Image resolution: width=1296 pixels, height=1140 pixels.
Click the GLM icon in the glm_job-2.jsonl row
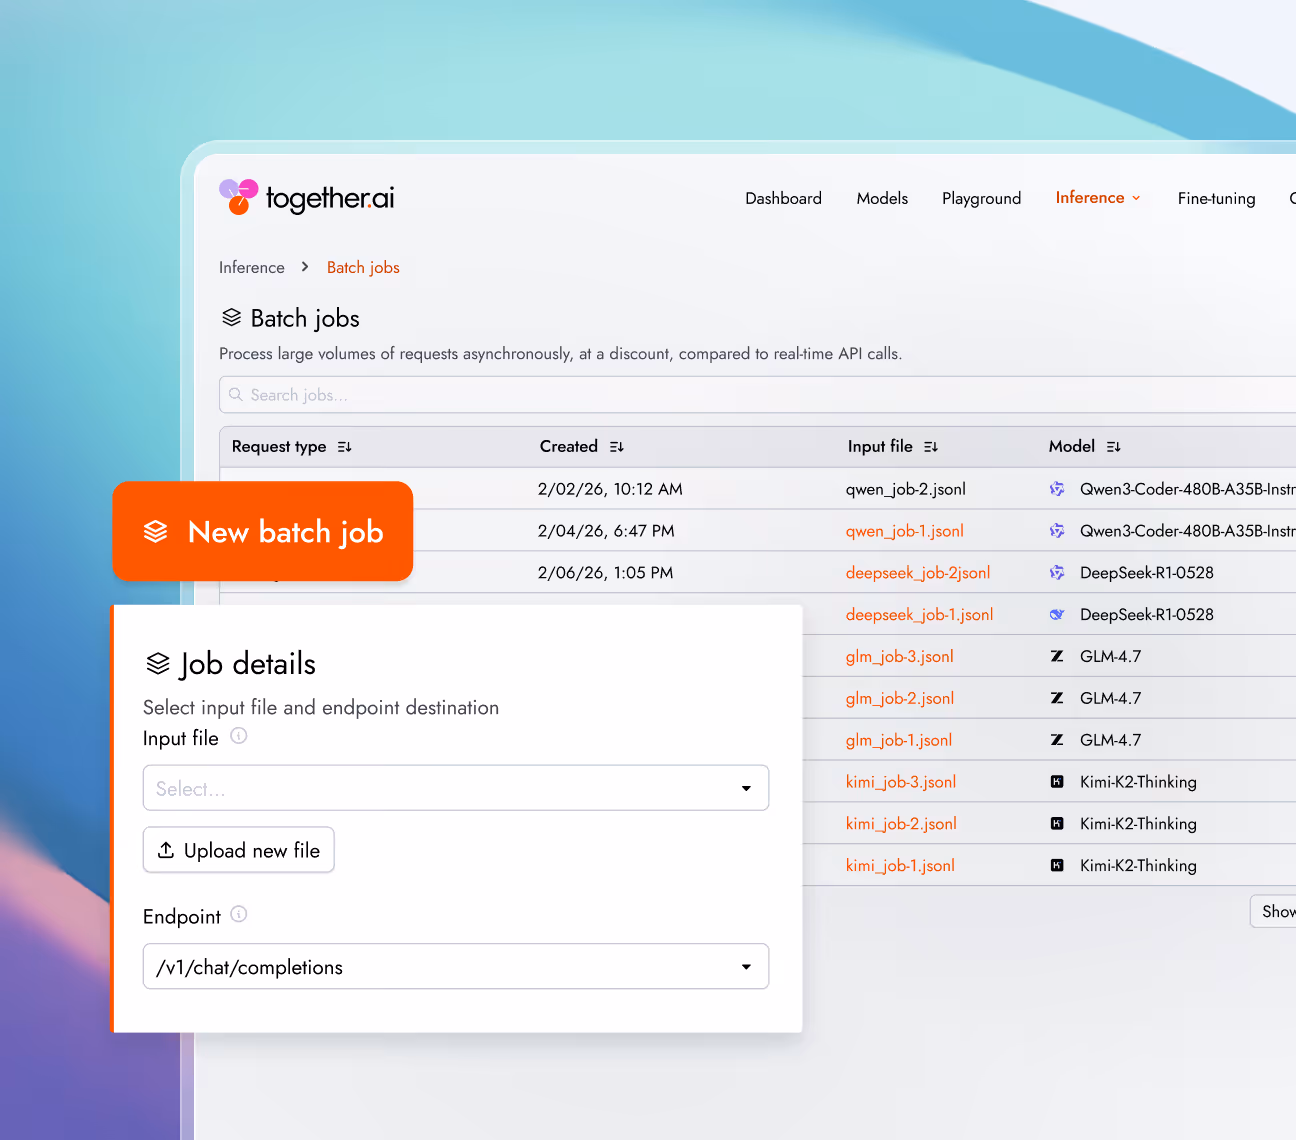pyautogui.click(x=1057, y=698)
